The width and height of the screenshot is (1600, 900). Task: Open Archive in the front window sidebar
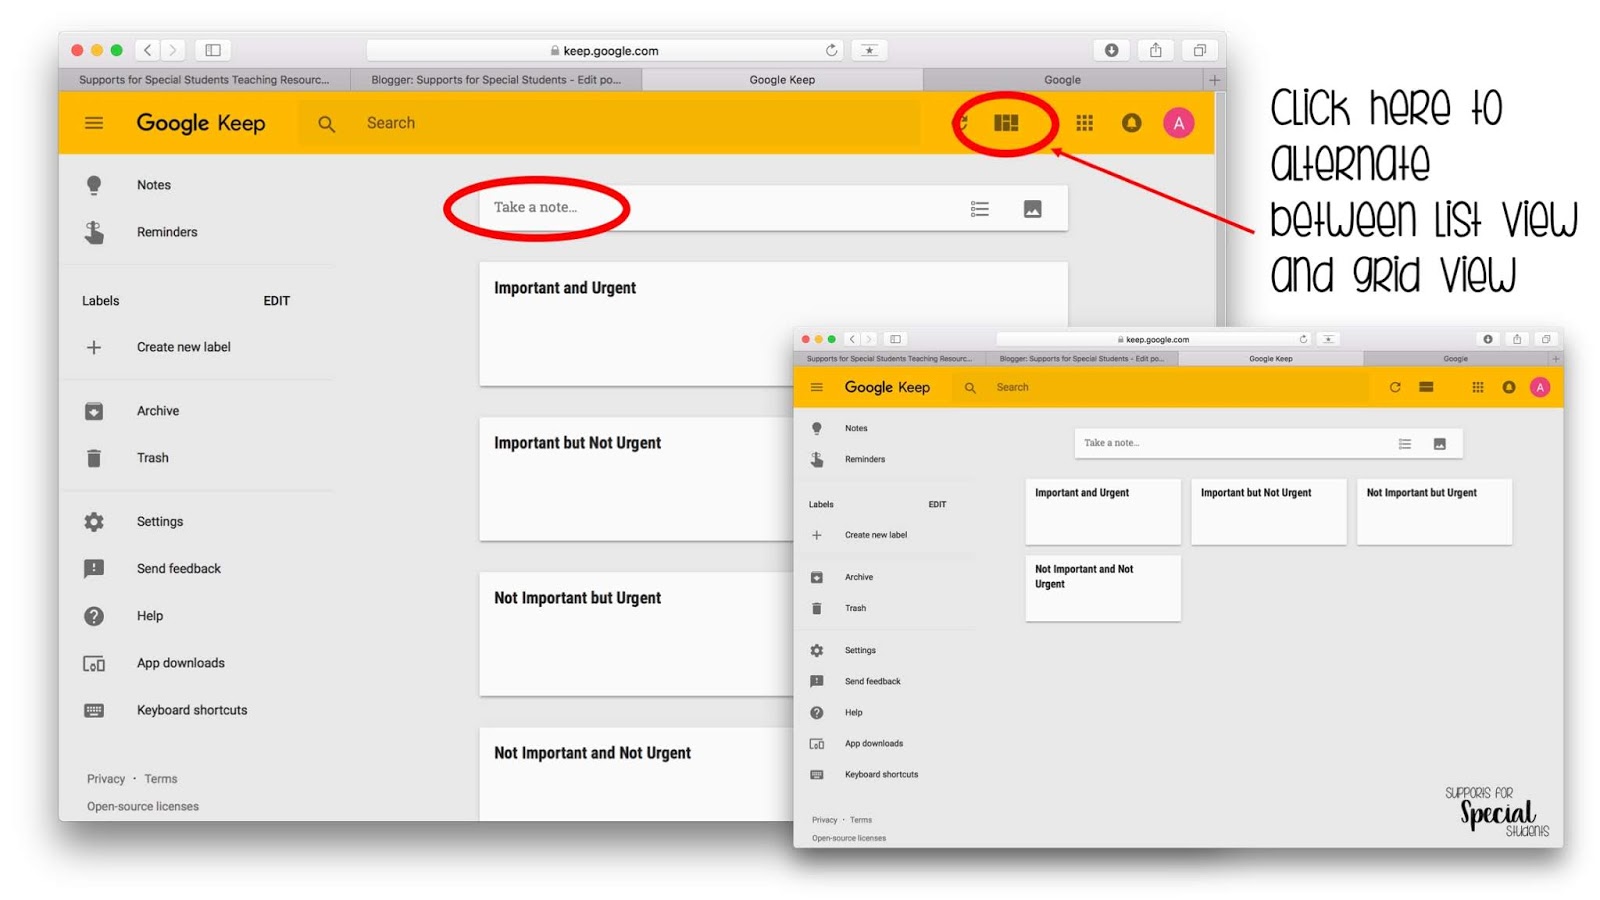pyautogui.click(x=859, y=578)
